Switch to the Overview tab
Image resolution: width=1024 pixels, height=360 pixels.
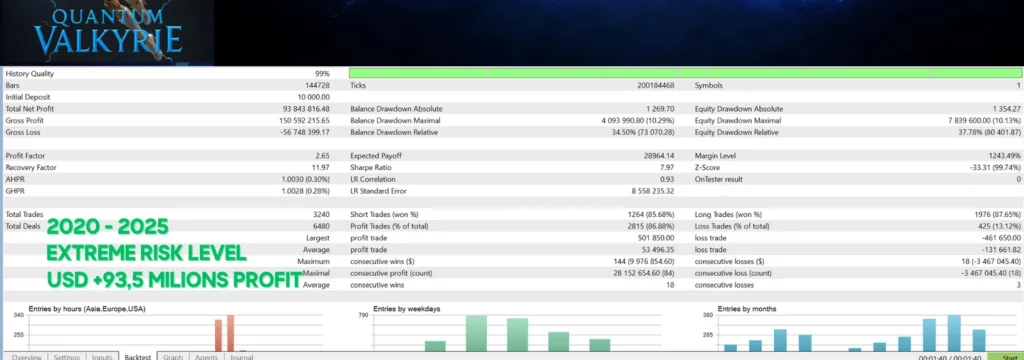(x=26, y=357)
